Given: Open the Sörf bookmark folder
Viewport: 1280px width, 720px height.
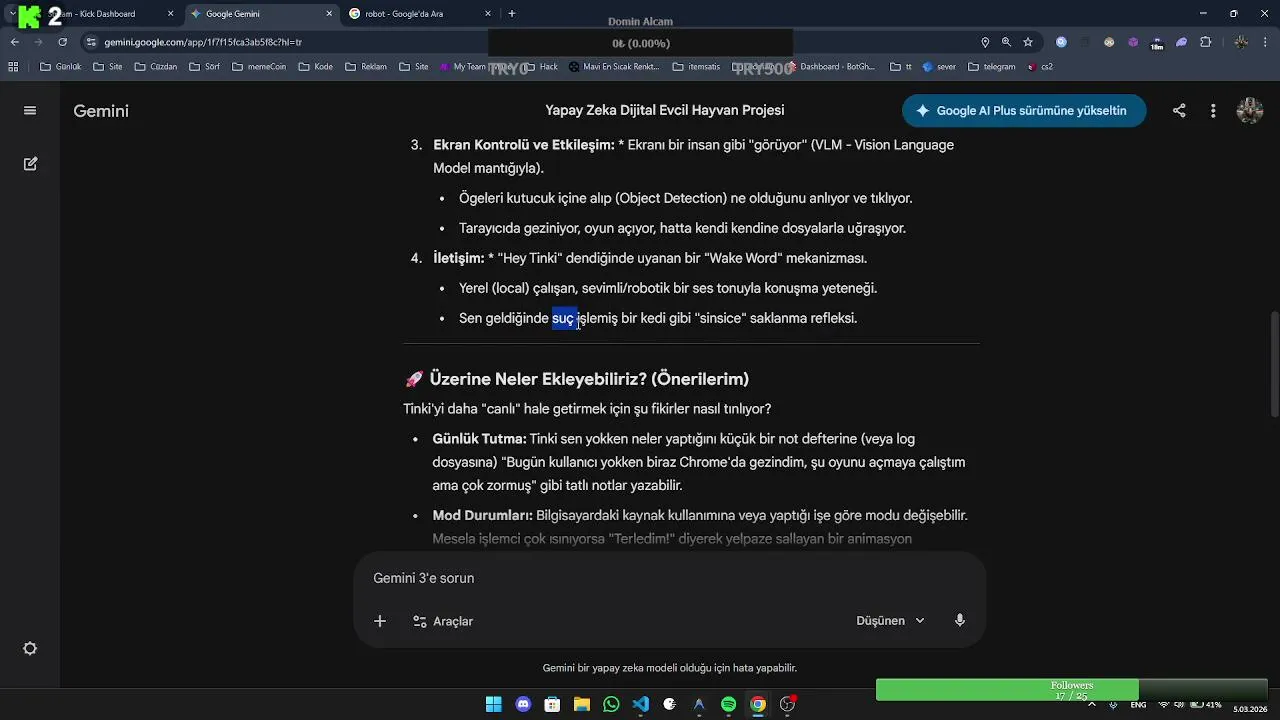Looking at the screenshot, I should point(204,67).
